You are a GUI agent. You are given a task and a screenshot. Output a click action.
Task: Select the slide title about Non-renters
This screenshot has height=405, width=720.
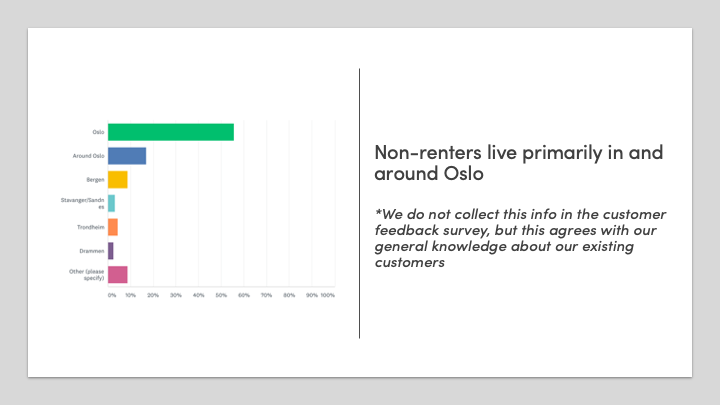(519, 163)
